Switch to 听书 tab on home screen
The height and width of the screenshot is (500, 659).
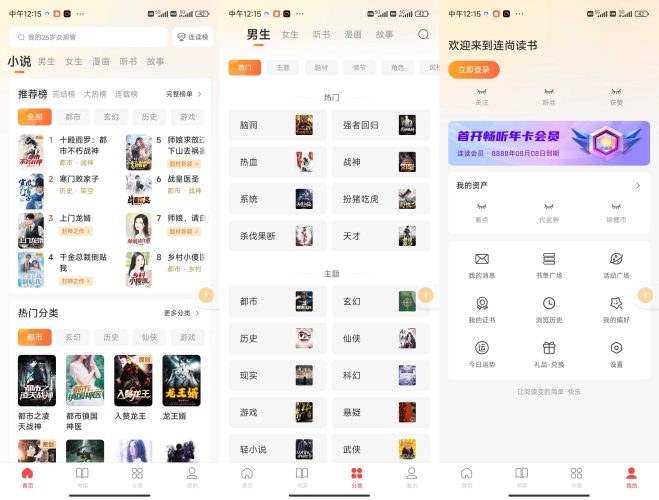[x=128, y=62]
